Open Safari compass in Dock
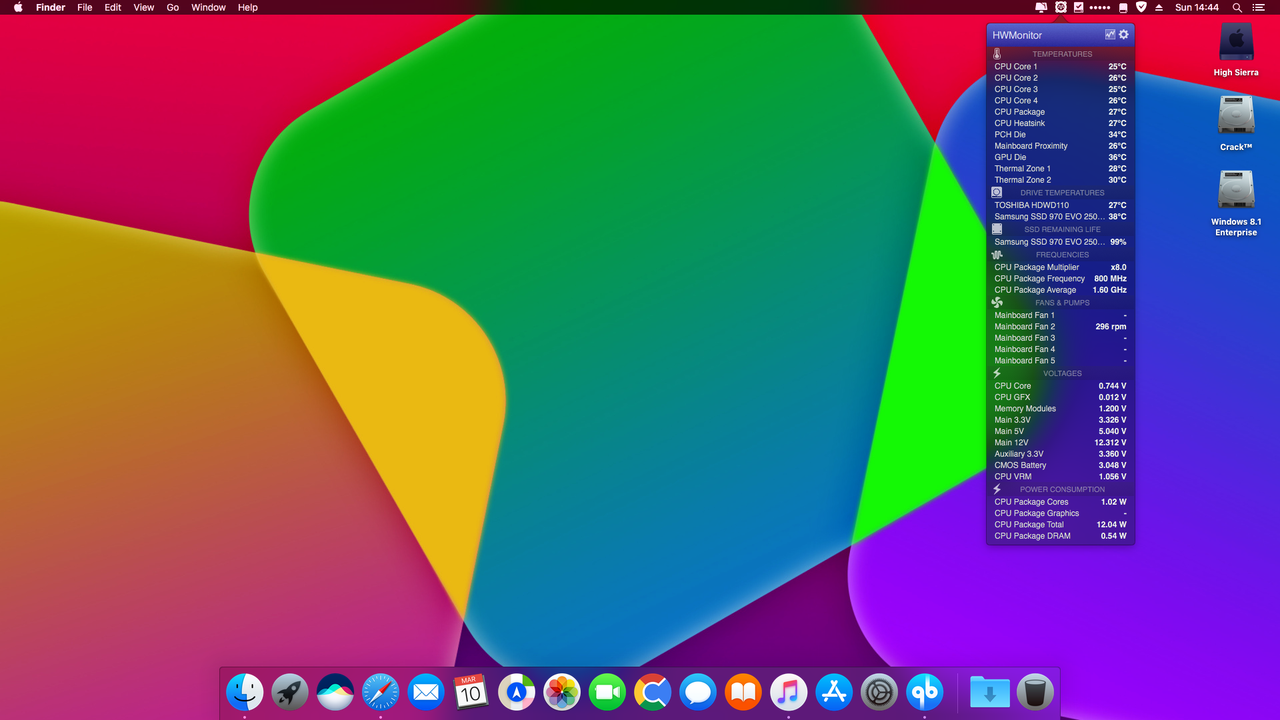The image size is (1280, 720). 381,692
